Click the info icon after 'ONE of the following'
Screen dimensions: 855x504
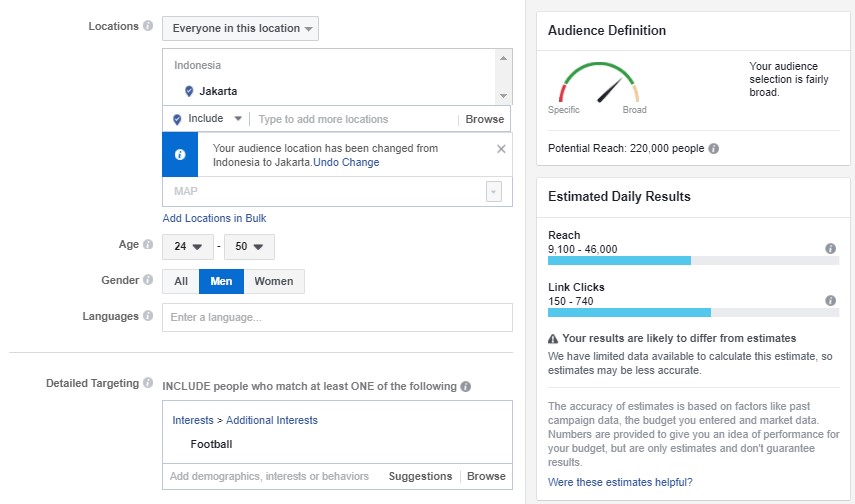tap(465, 386)
